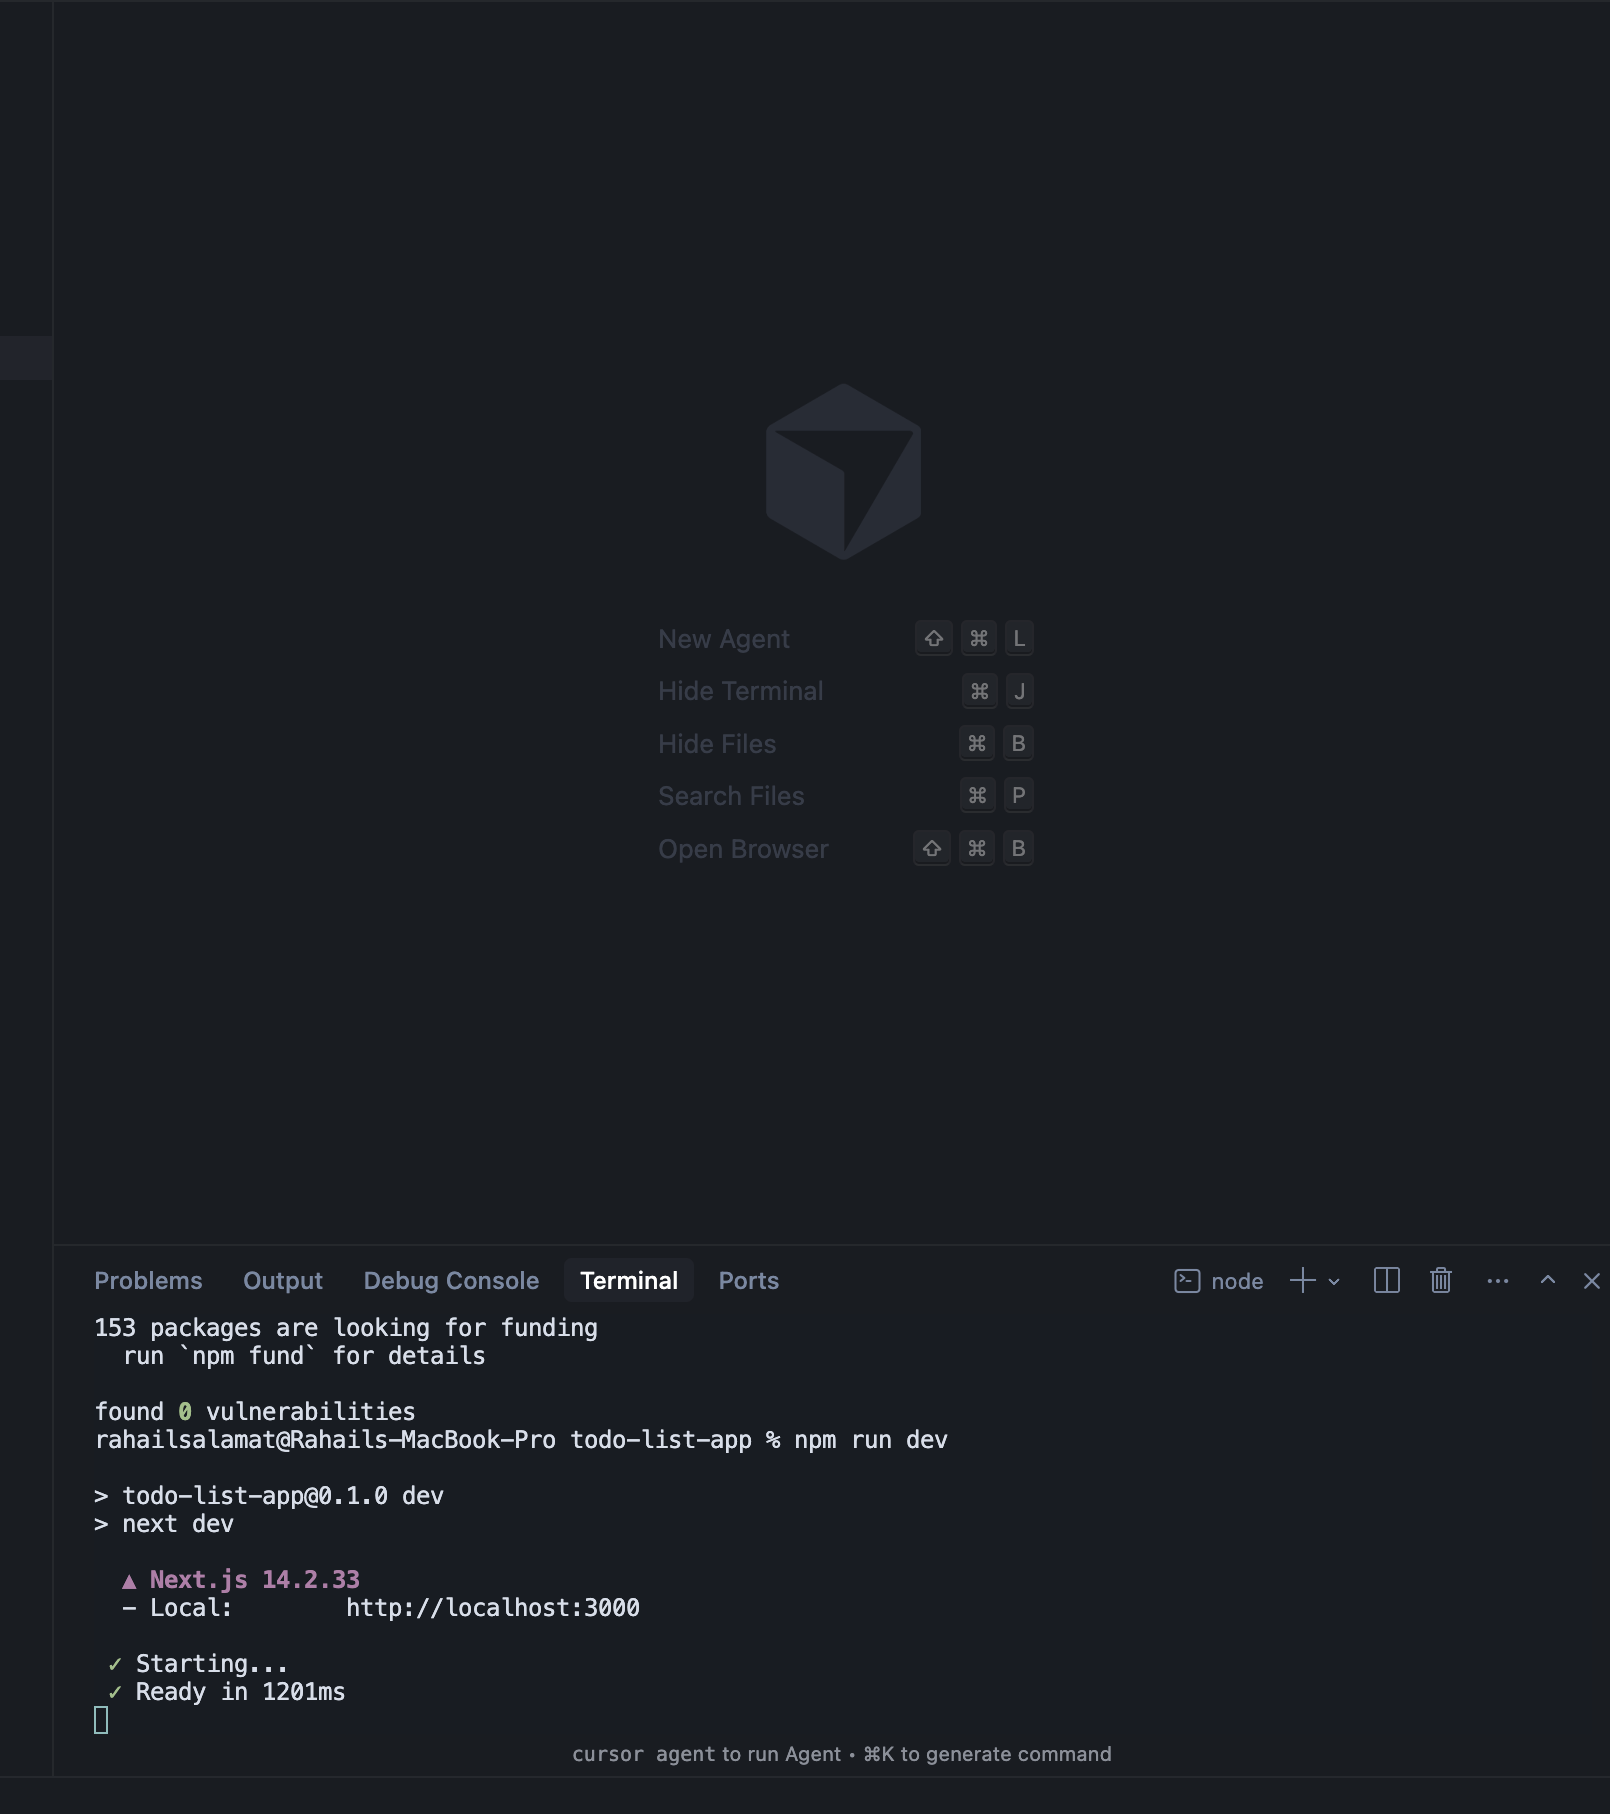Click the L key of New Agent shortcut
Screen dimensions: 1610x1814
1019,638
